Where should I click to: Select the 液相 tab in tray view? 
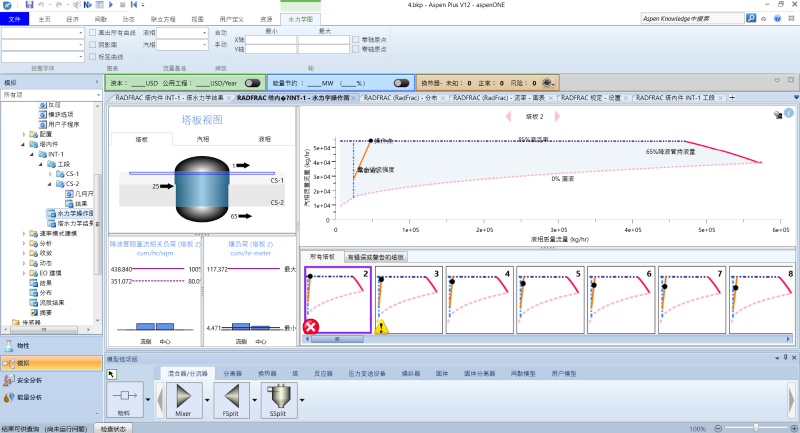click(x=264, y=139)
